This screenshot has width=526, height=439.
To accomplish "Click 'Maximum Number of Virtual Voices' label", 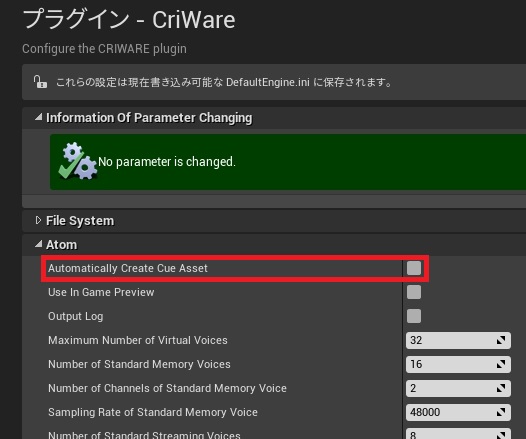I will pyautogui.click(x=138, y=340).
